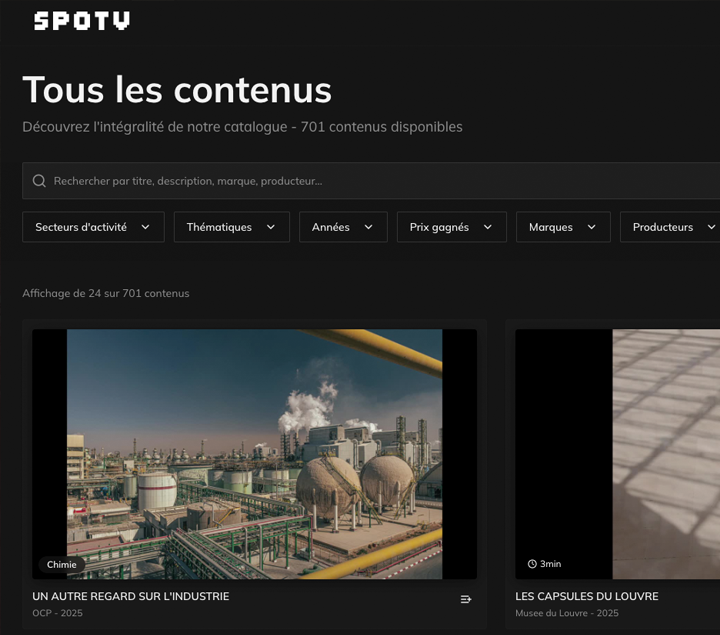Click the playlist icon on the industry card
Viewport: 720px width, 635px height.
465,599
